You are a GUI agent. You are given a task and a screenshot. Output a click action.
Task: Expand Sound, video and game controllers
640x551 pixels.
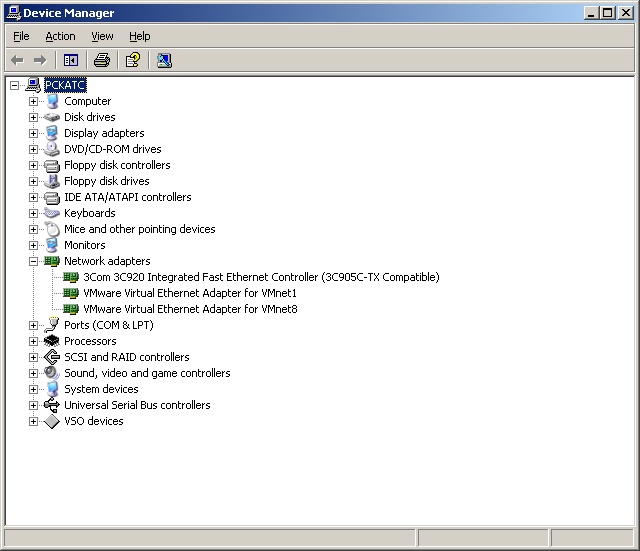point(33,373)
